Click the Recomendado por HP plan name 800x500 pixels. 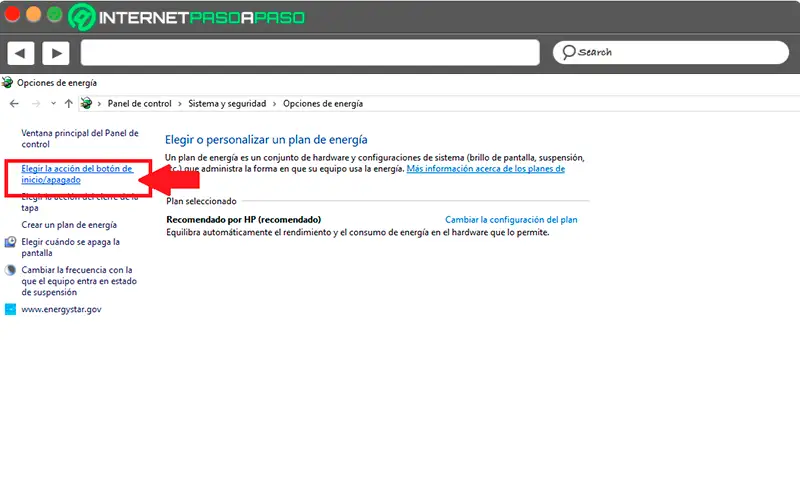click(x=243, y=219)
